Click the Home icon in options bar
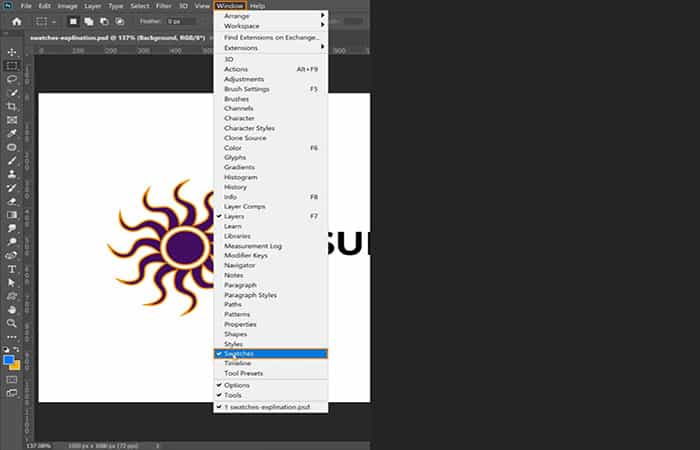Viewport: 700px width, 450px height. click(16, 20)
